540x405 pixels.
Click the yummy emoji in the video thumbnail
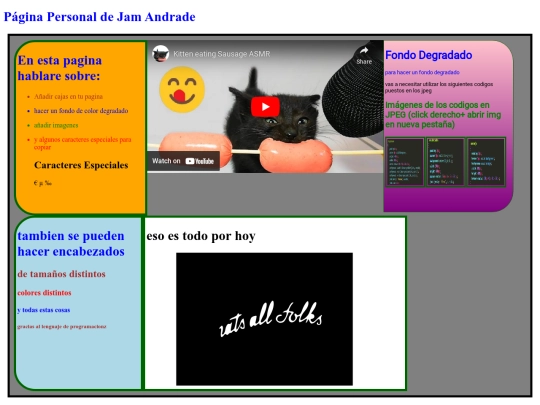tap(182, 90)
